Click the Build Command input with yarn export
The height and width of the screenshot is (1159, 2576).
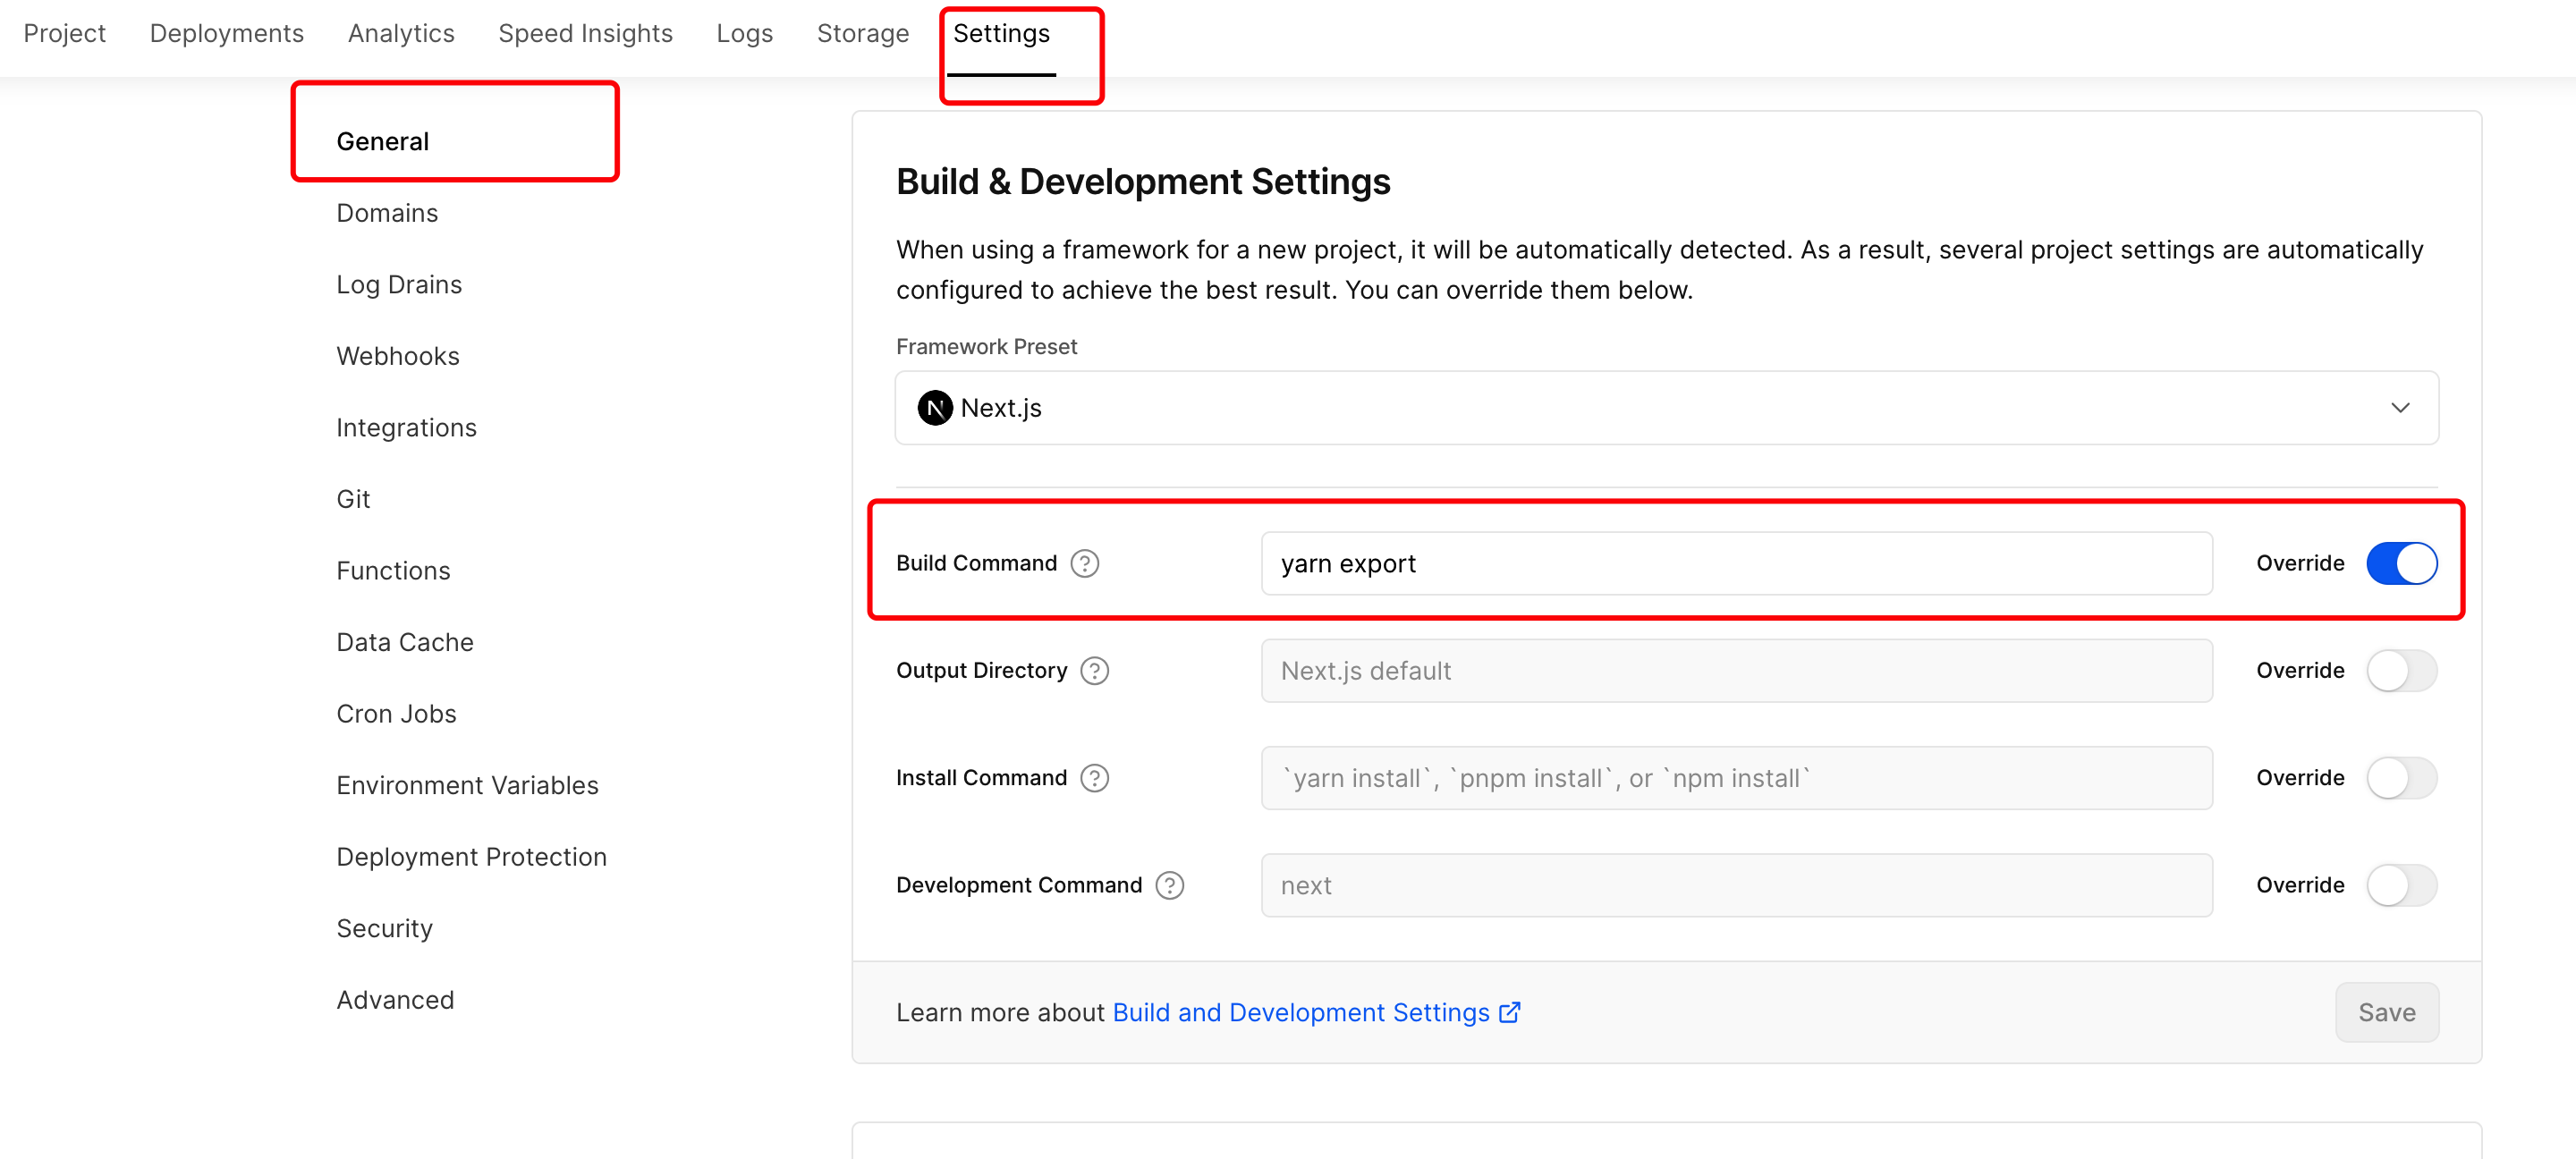point(1736,563)
